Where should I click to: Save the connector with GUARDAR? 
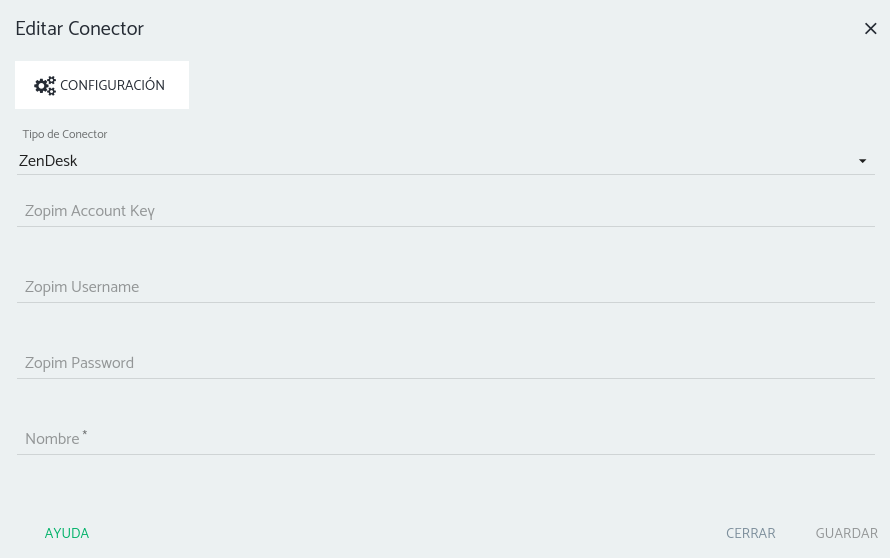click(x=846, y=534)
